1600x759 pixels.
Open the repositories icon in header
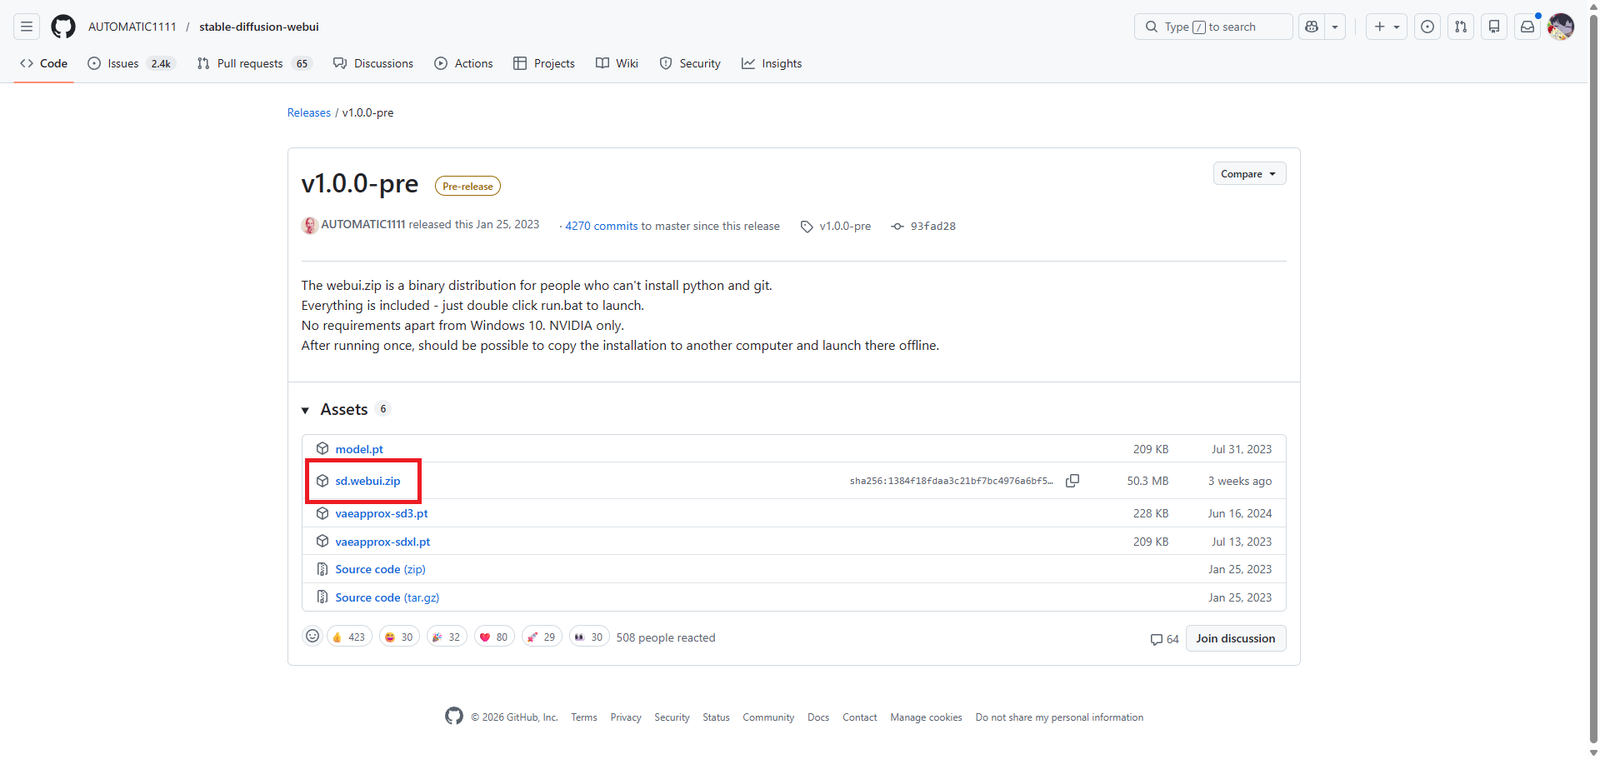(1494, 27)
